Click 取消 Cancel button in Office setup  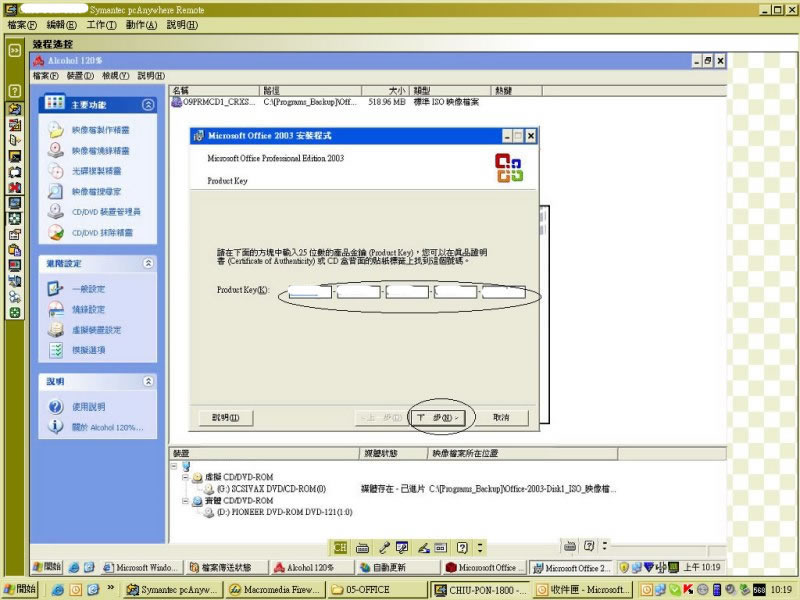click(501, 417)
